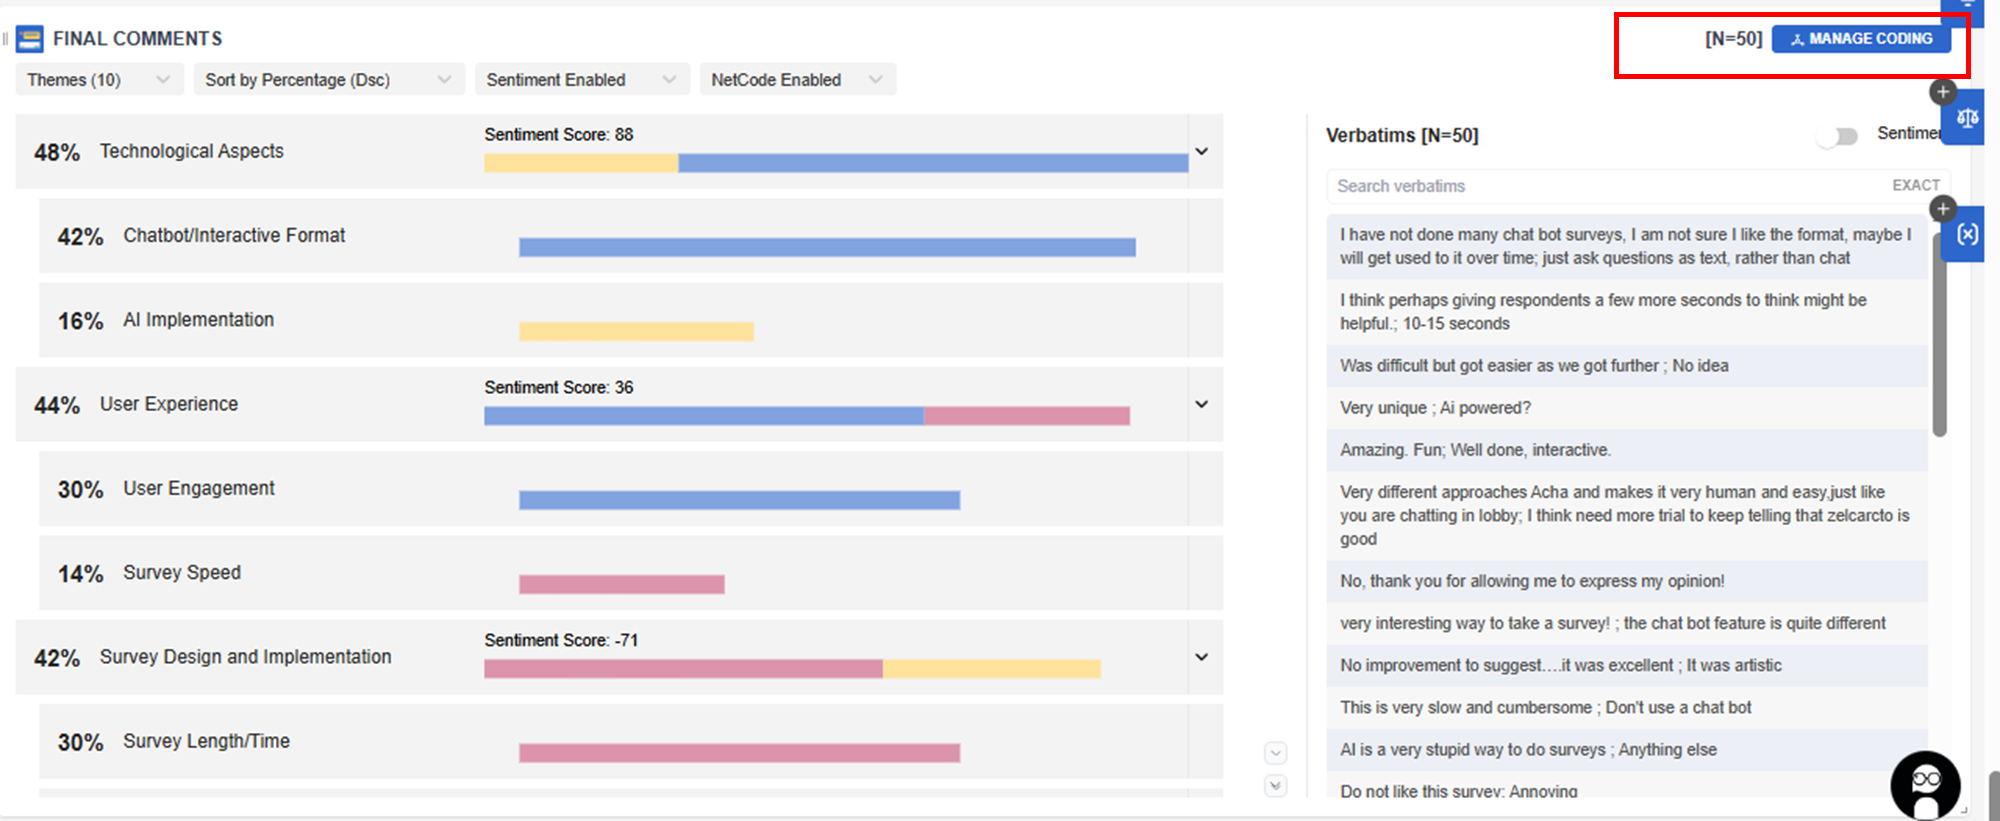The width and height of the screenshot is (2000, 821).
Task: Open the balance scale side tab
Action: [1967, 118]
